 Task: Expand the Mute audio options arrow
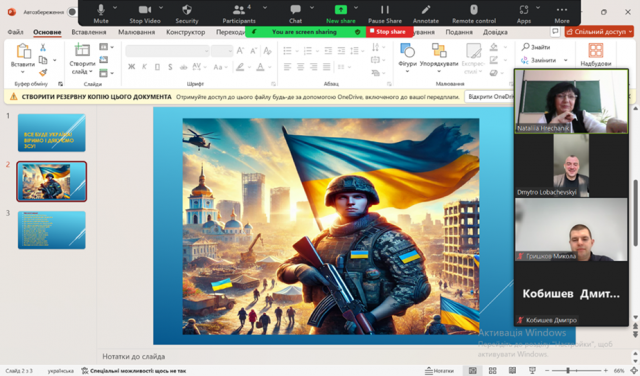(115, 8)
